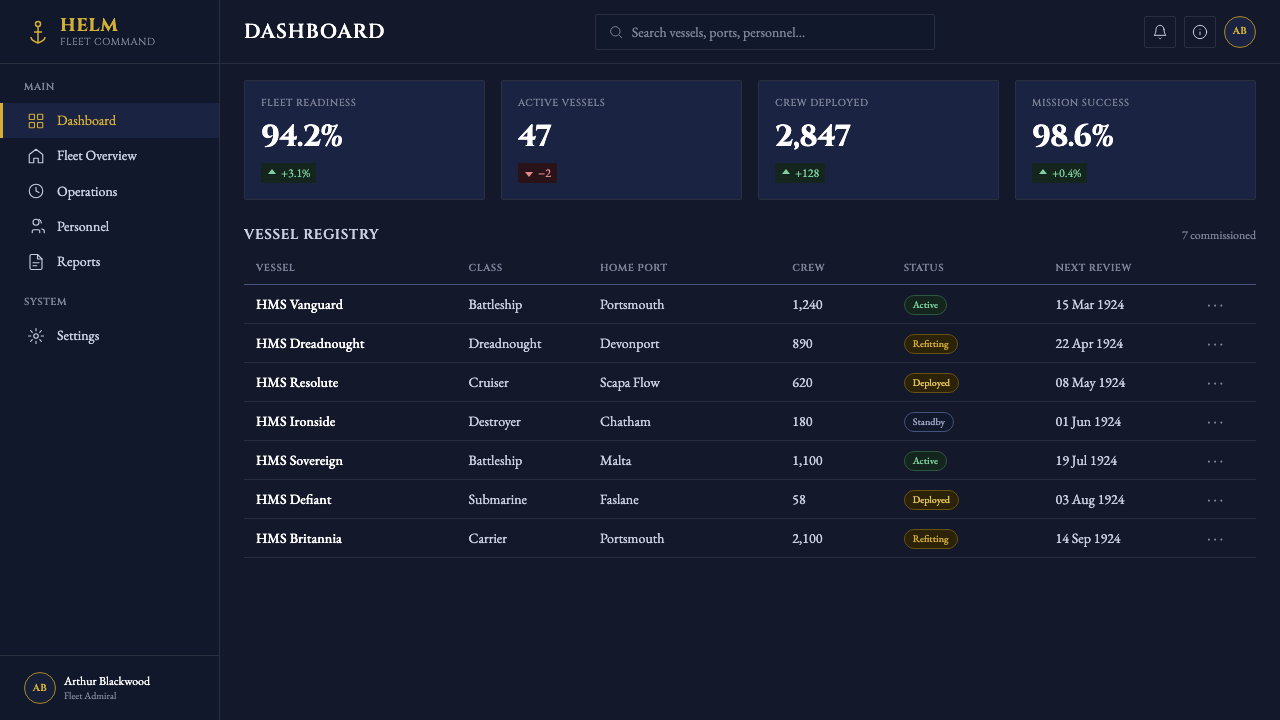
Task: Click Submarine class cell
Action: [497, 500]
